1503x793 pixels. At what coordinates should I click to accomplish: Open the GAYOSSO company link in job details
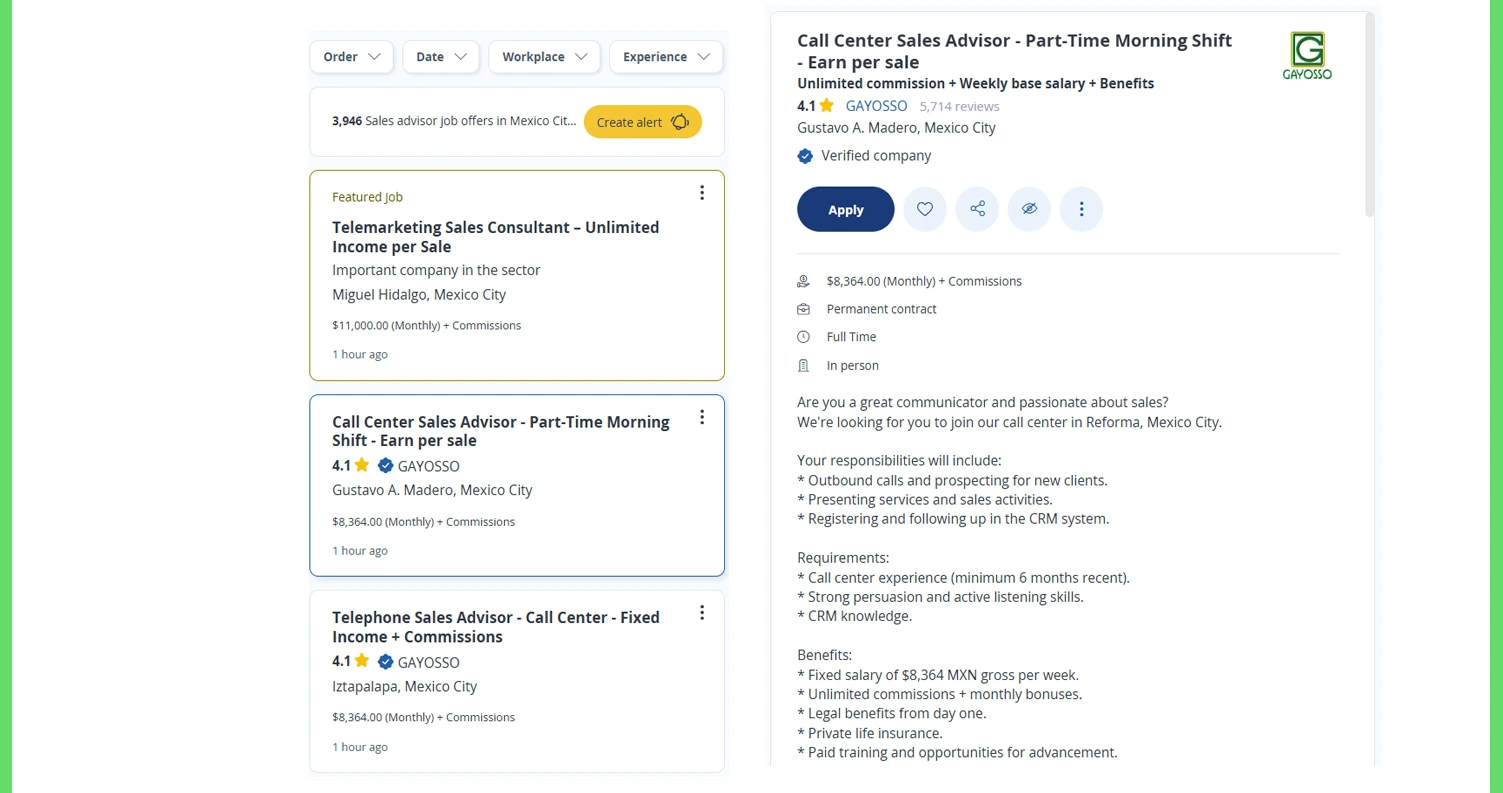(876, 106)
